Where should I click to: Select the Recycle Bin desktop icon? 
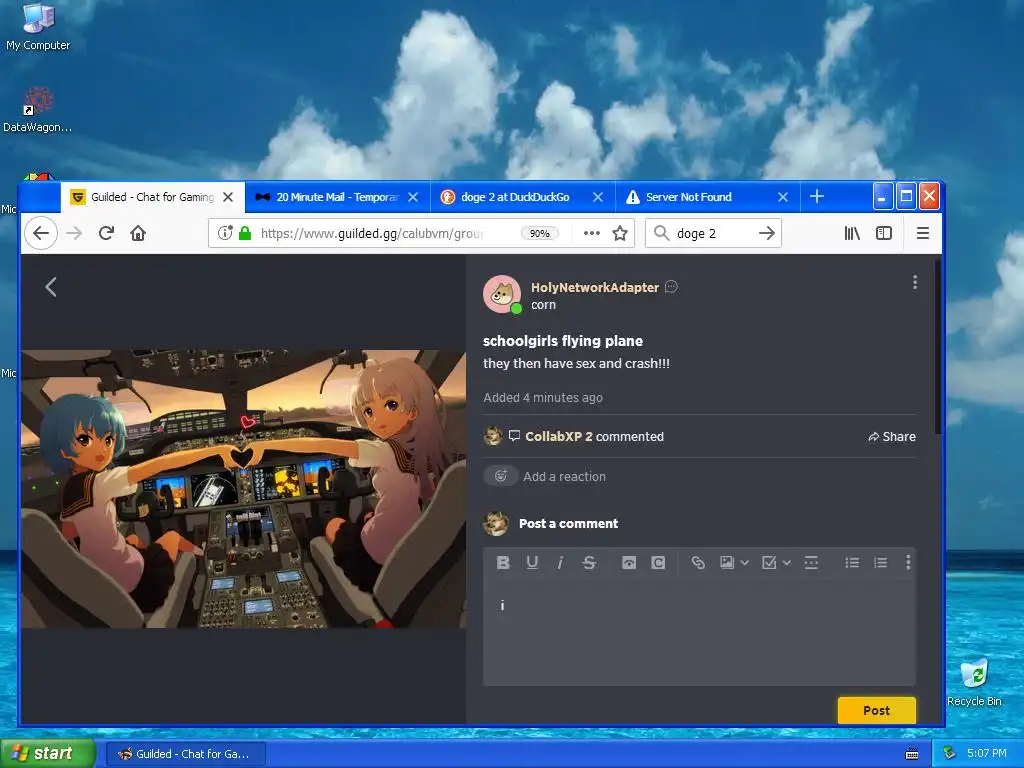pyautogui.click(x=974, y=682)
